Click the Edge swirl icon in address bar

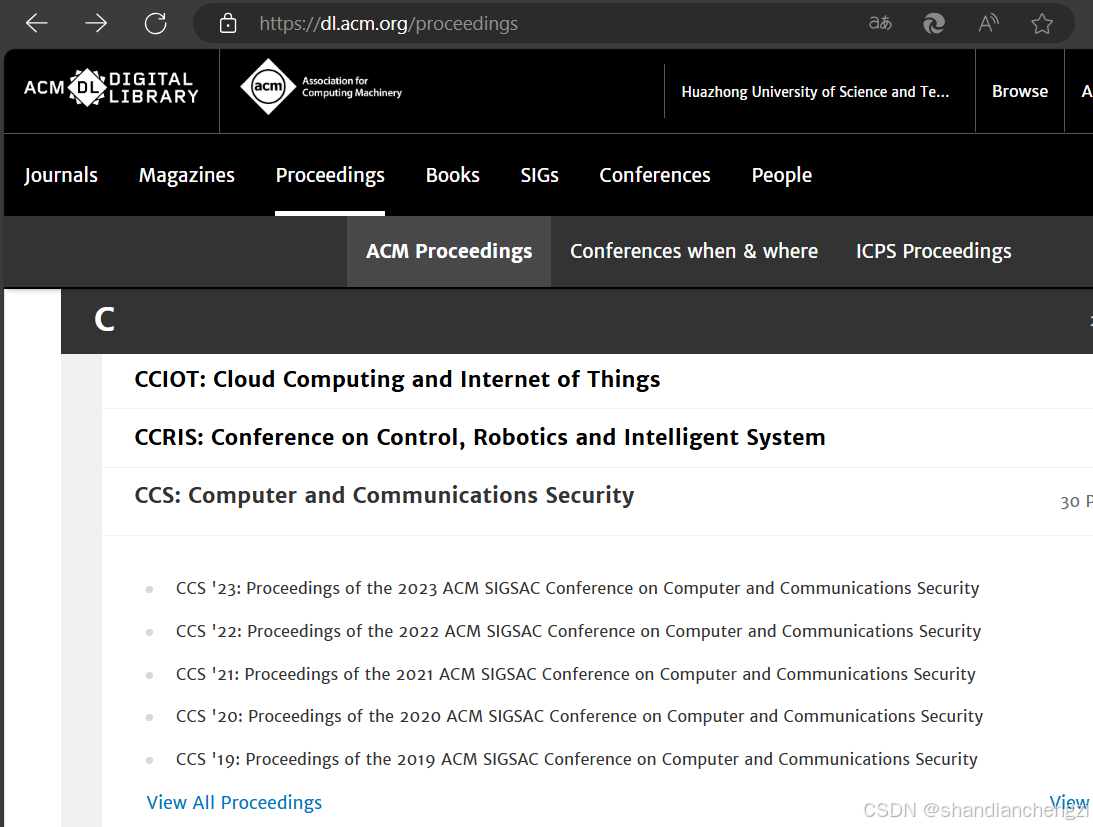click(x=934, y=24)
